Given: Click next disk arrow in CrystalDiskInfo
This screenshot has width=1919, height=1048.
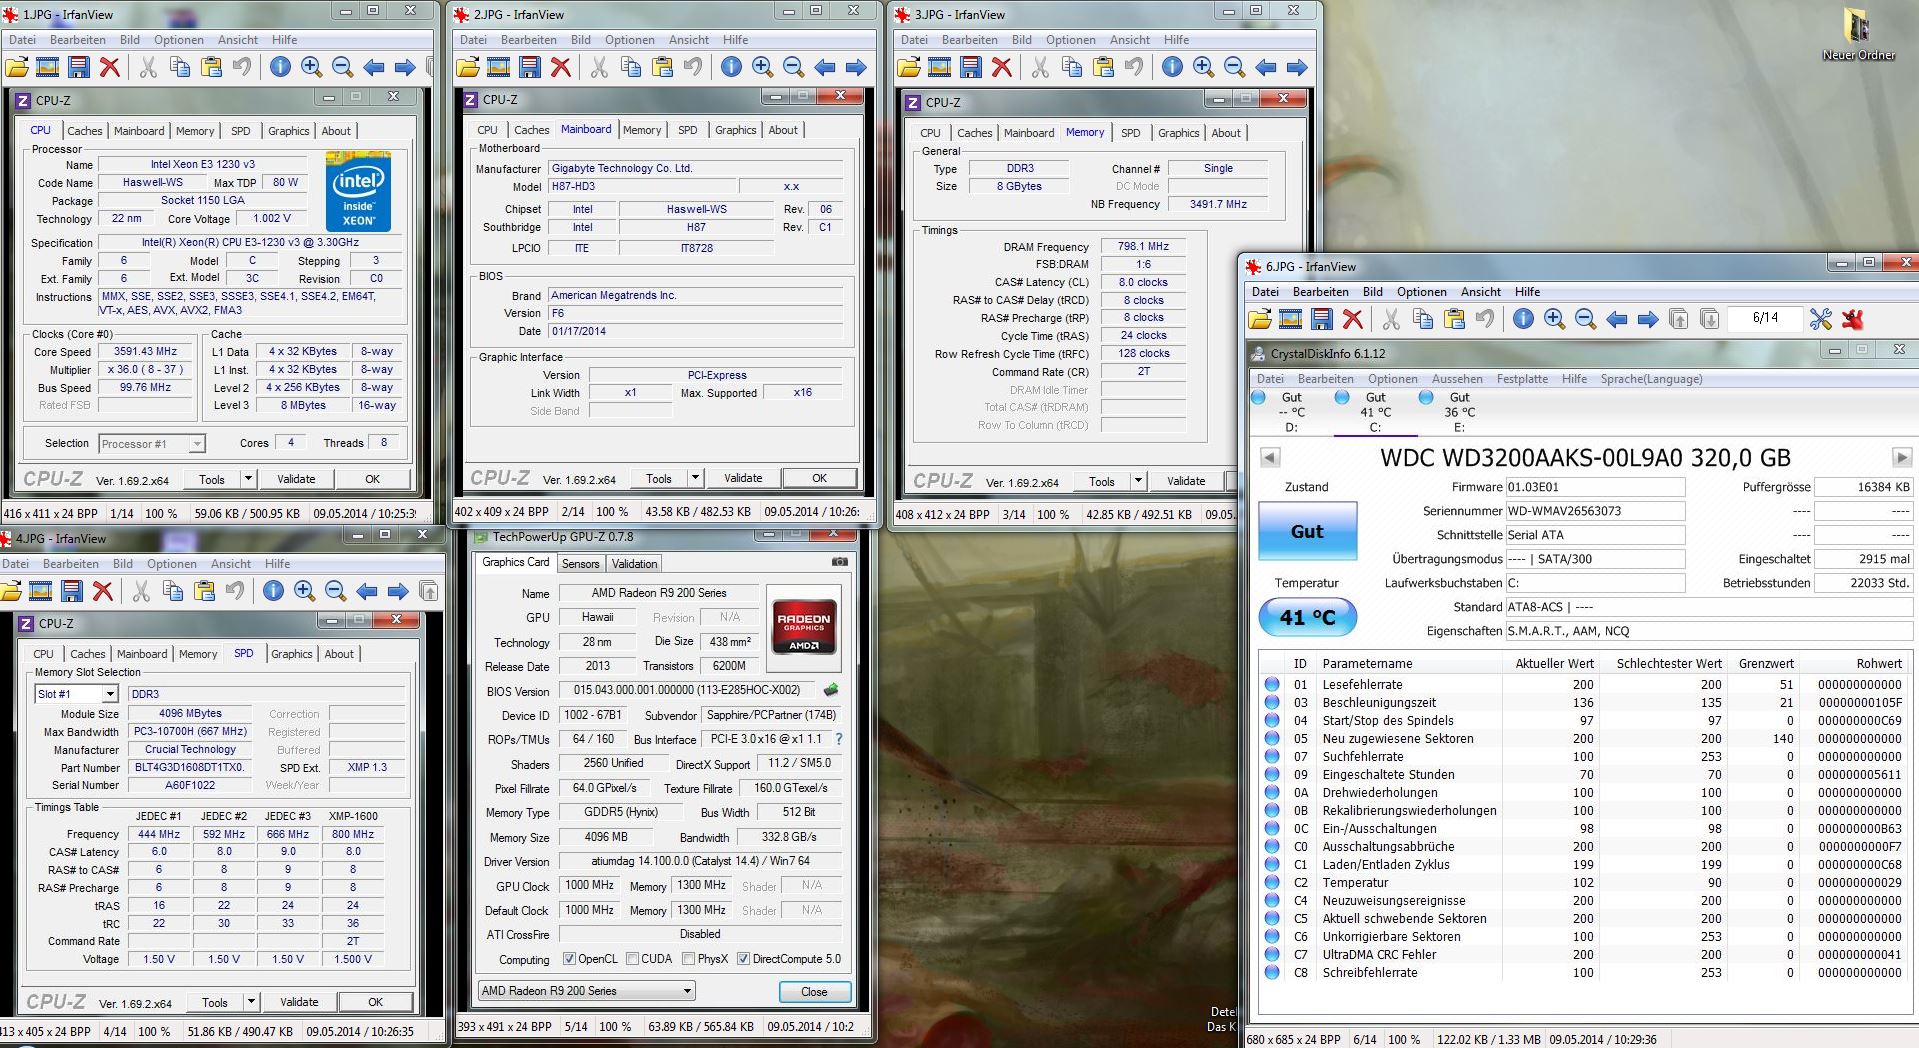Looking at the screenshot, I should tap(1902, 458).
